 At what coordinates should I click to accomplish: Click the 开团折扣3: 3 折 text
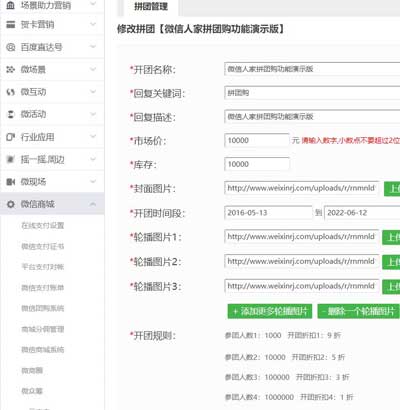tap(323, 377)
